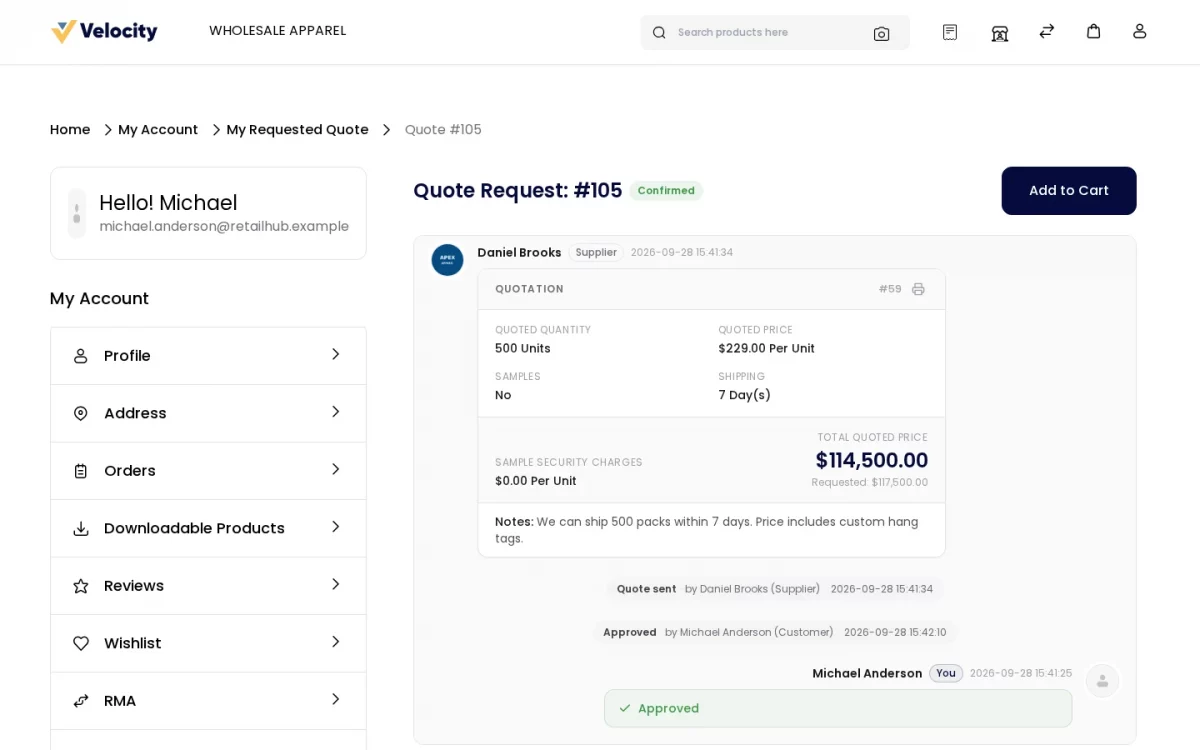Viewport: 1200px width, 750px height.
Task: Click the Daniel Brooks name
Action: click(x=519, y=253)
